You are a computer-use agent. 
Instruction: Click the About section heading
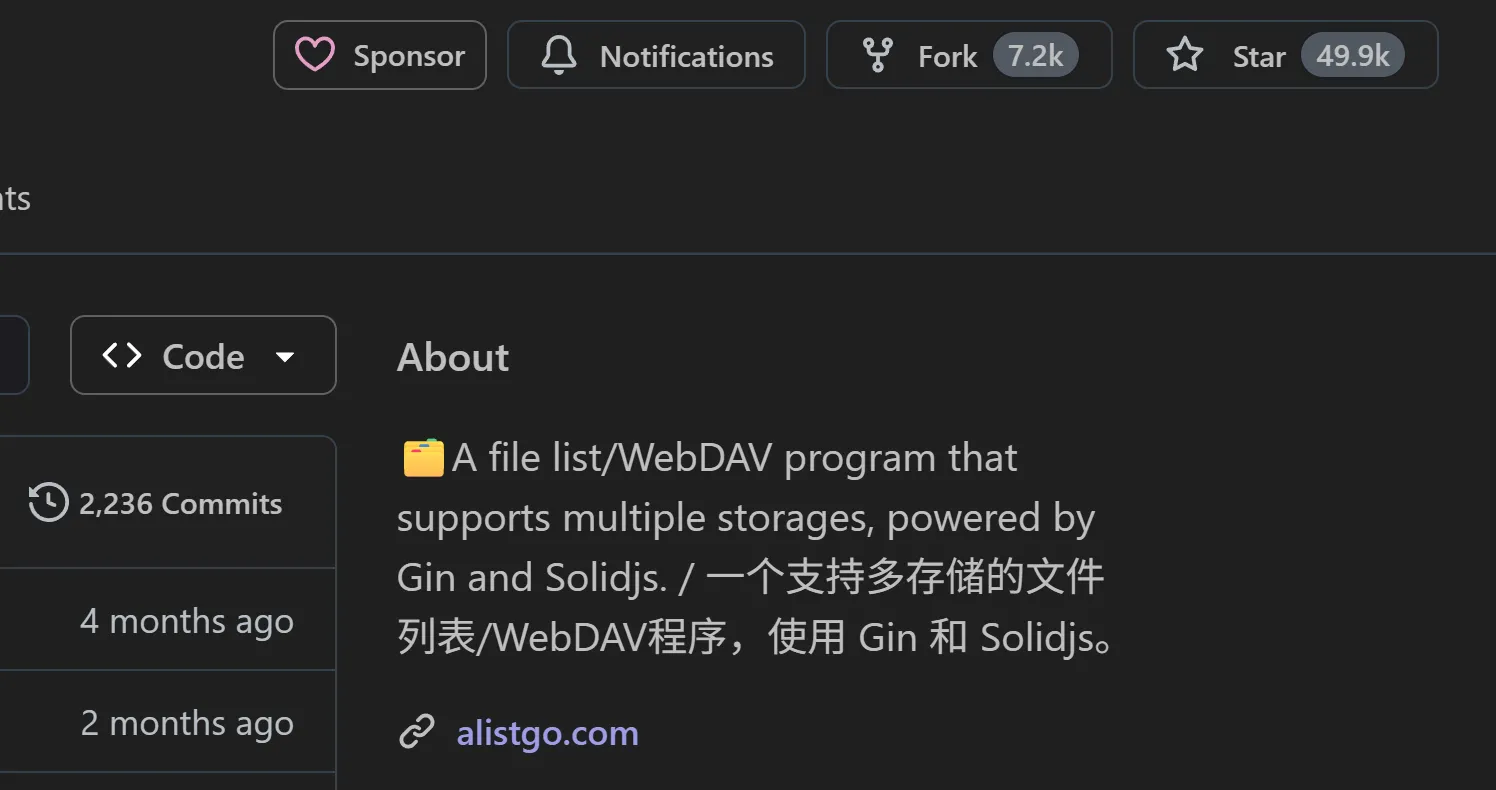[453, 357]
